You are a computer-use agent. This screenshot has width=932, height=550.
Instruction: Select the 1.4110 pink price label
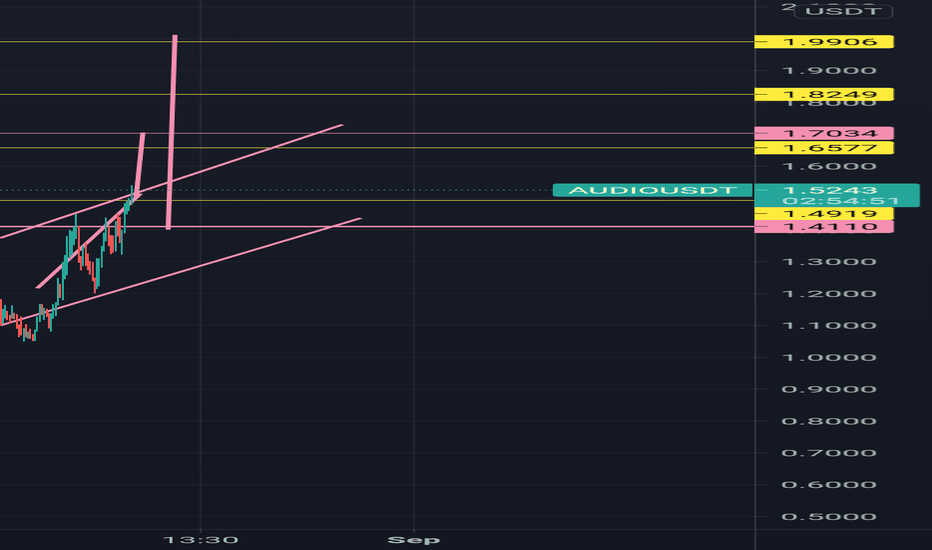[x=824, y=227]
